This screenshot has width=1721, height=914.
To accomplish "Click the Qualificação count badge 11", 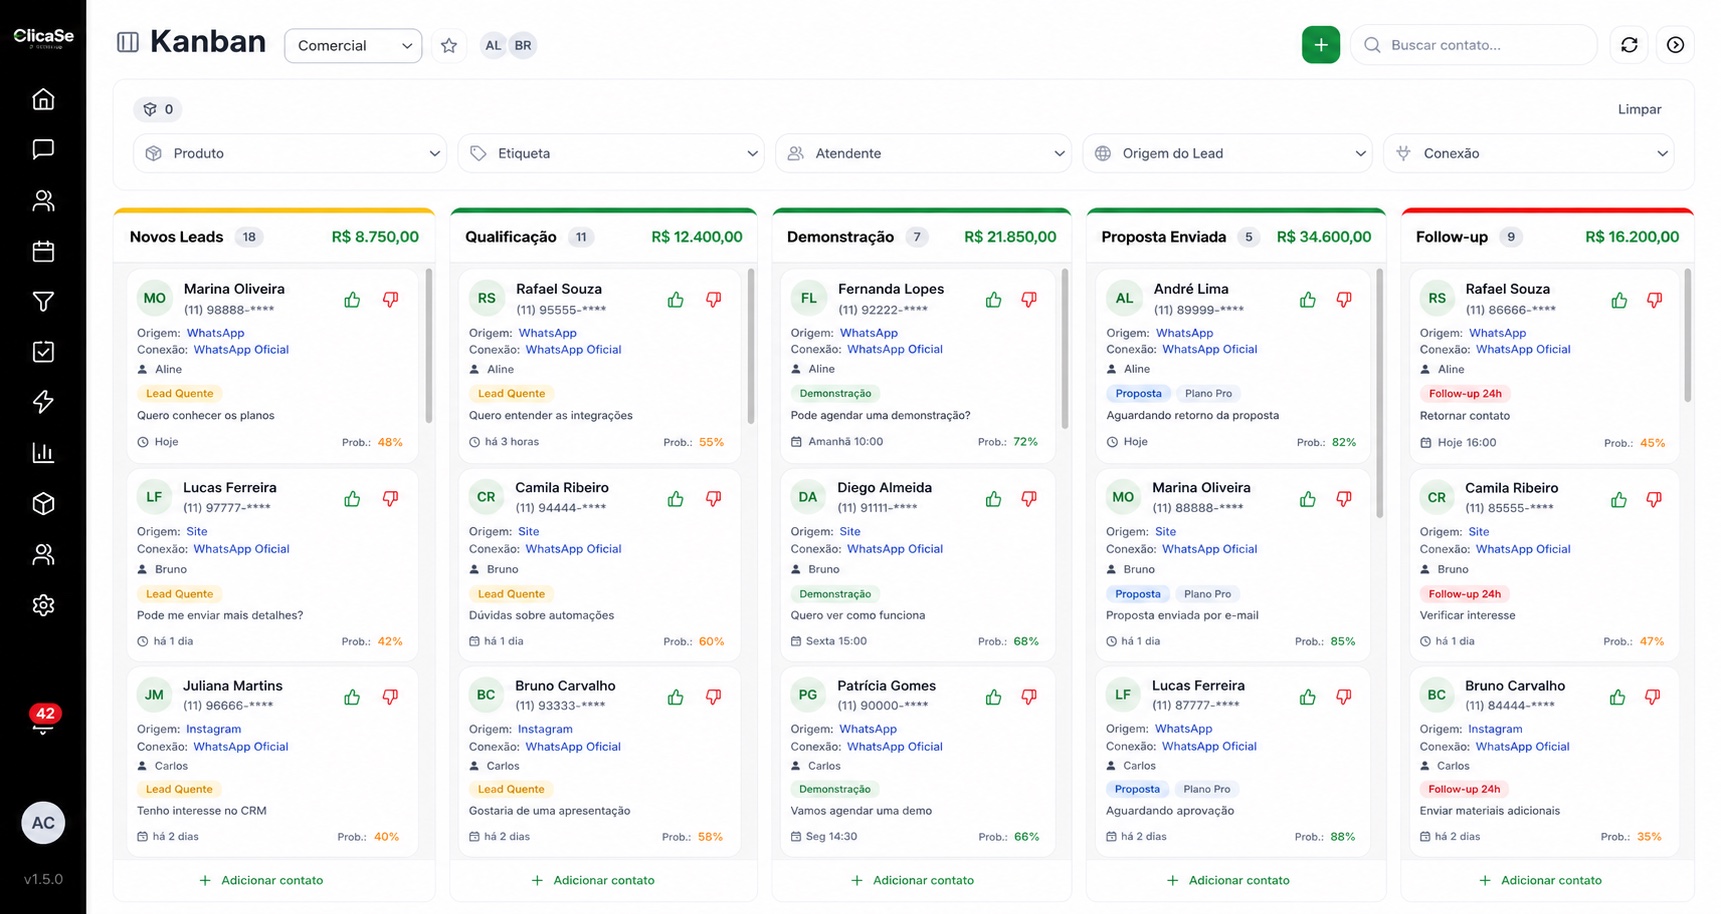I will [x=581, y=237].
